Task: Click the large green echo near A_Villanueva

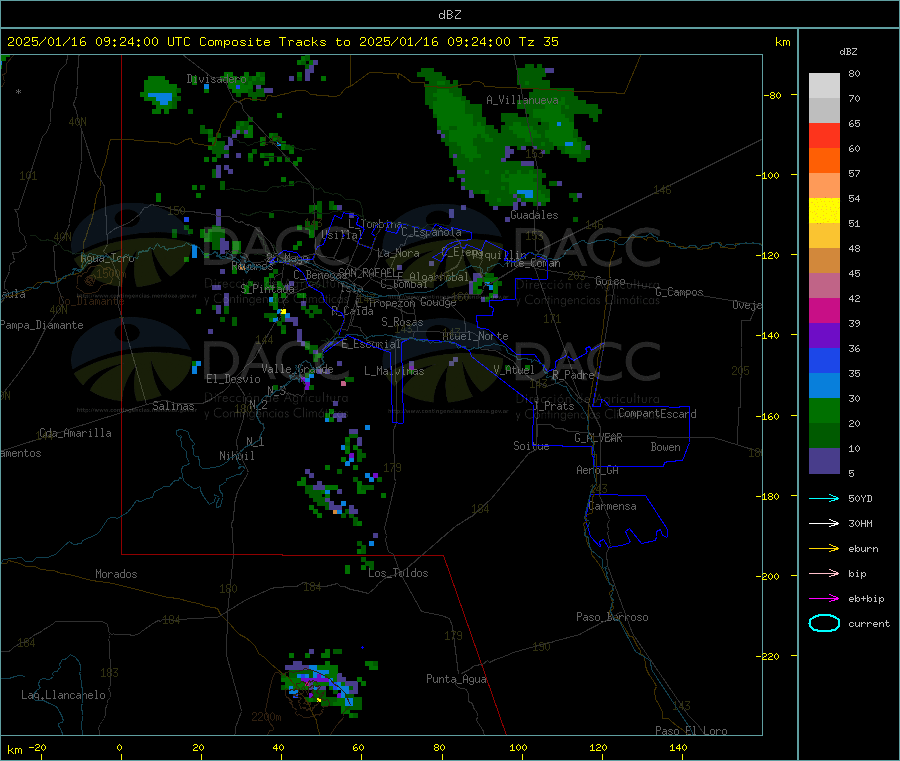Action: (x=488, y=143)
